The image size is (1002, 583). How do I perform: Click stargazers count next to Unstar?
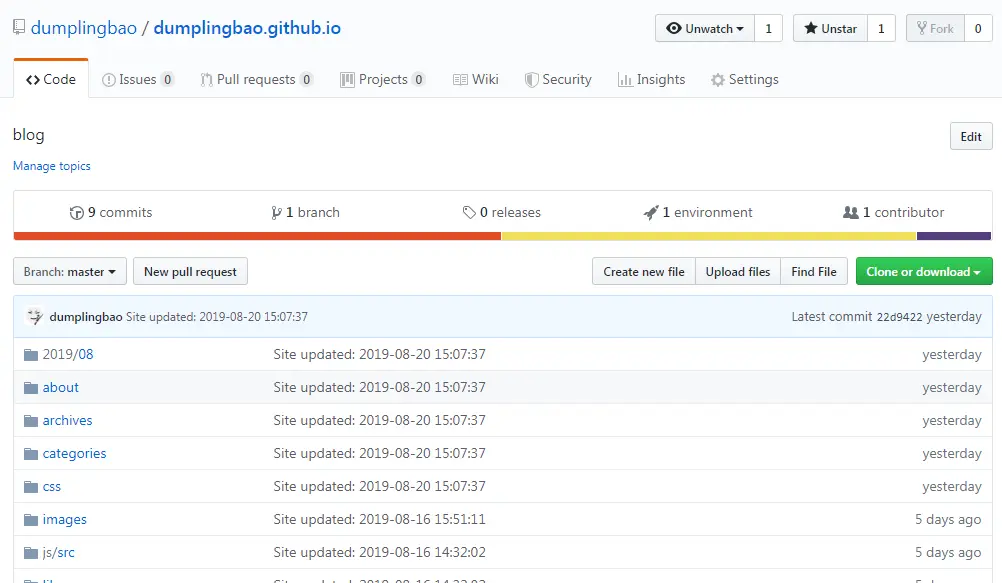pos(881,28)
